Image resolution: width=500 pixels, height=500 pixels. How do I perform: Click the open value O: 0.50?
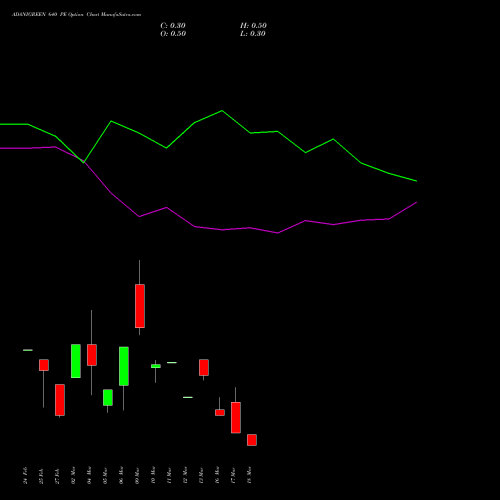pyautogui.click(x=173, y=34)
